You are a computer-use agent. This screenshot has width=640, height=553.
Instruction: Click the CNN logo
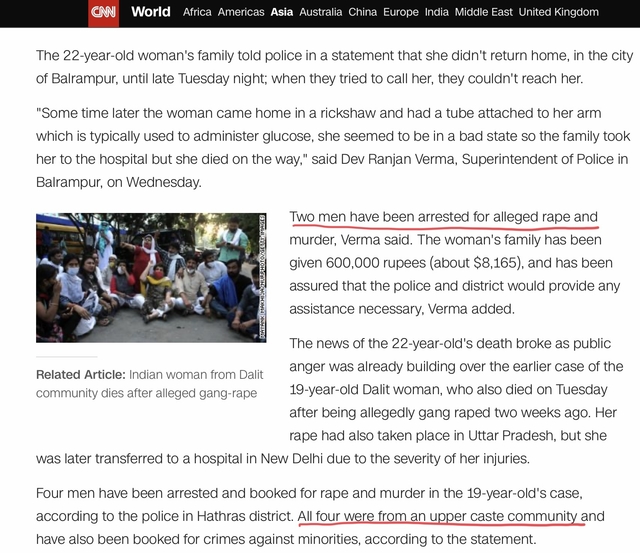click(x=102, y=13)
